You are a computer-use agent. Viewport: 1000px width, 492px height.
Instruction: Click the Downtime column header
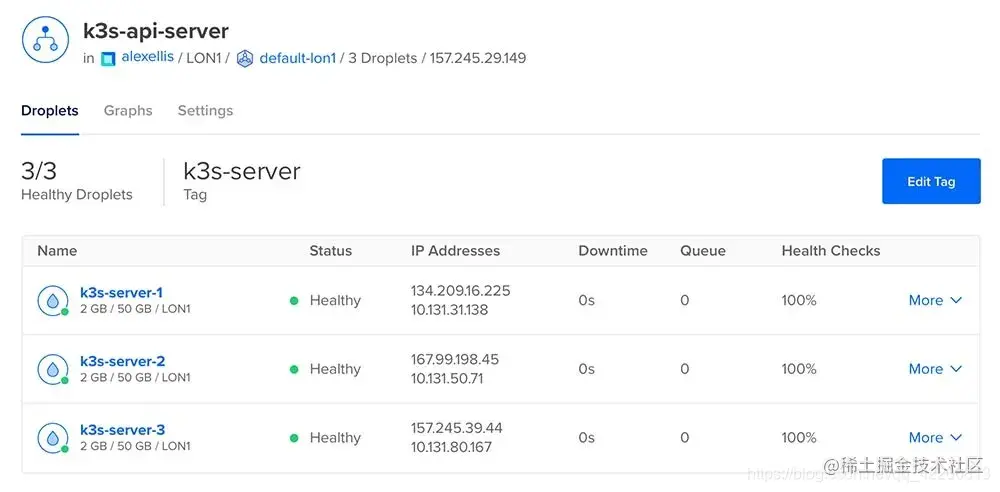613,251
